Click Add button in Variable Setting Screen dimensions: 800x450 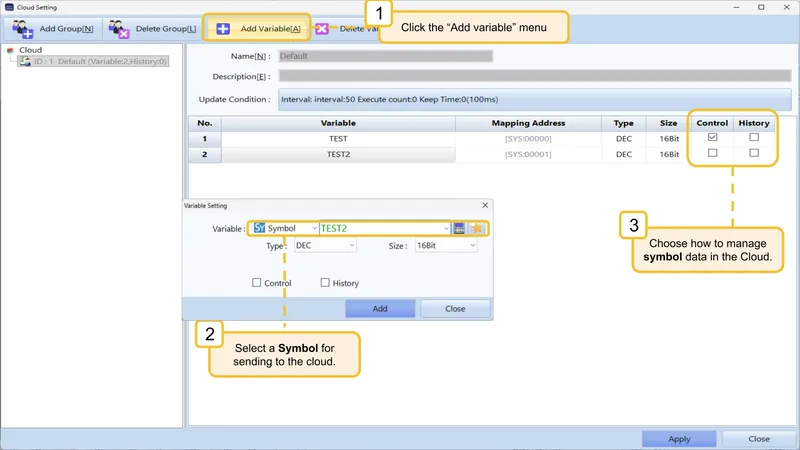[x=380, y=309]
